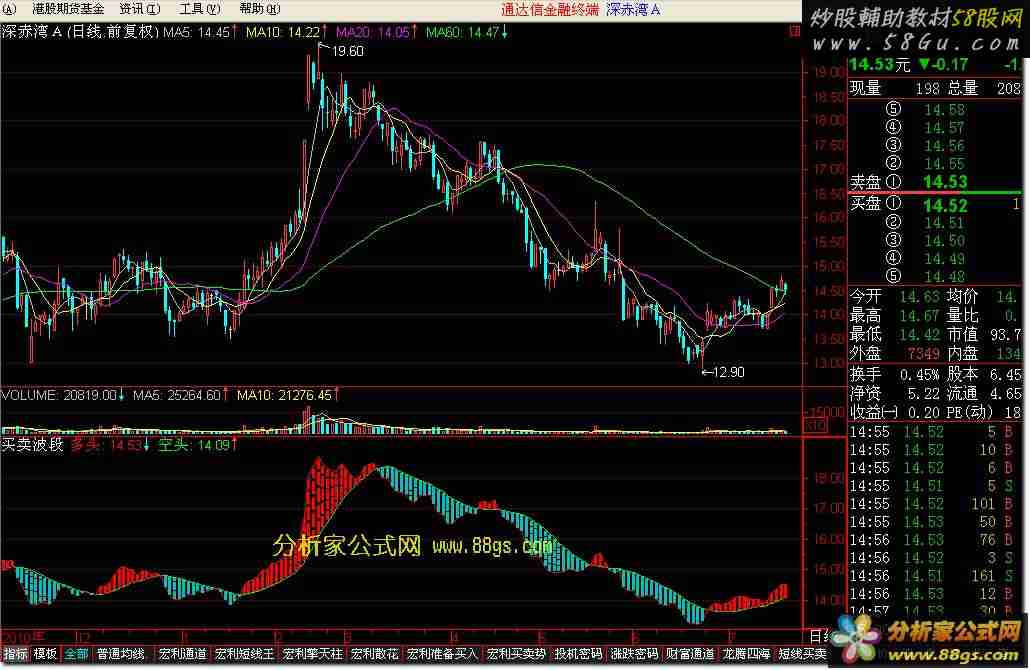The height and width of the screenshot is (670, 1030).
Task: Open the 资讯(I) menu
Action: (140, 9)
